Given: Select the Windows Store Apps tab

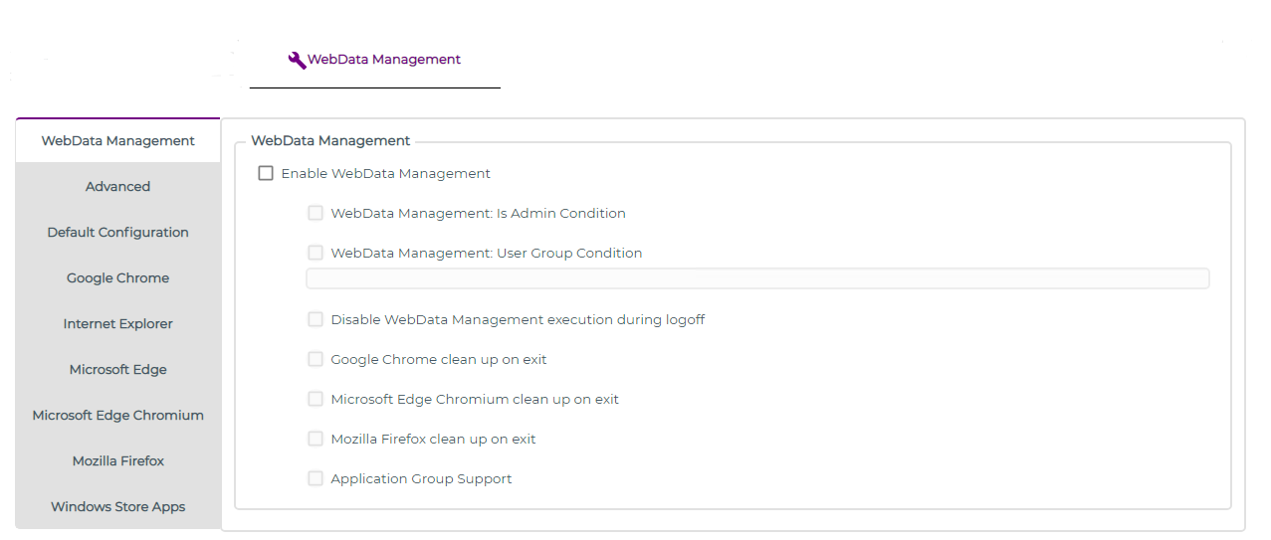Looking at the screenshot, I should point(118,507).
